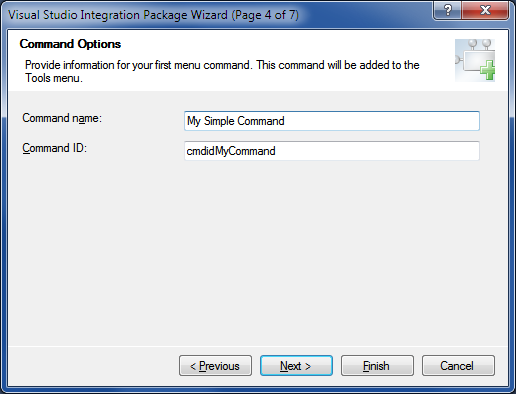The image size is (516, 394).
Task: Click the 'Command Options' heading
Action: pyautogui.click(x=70, y=44)
